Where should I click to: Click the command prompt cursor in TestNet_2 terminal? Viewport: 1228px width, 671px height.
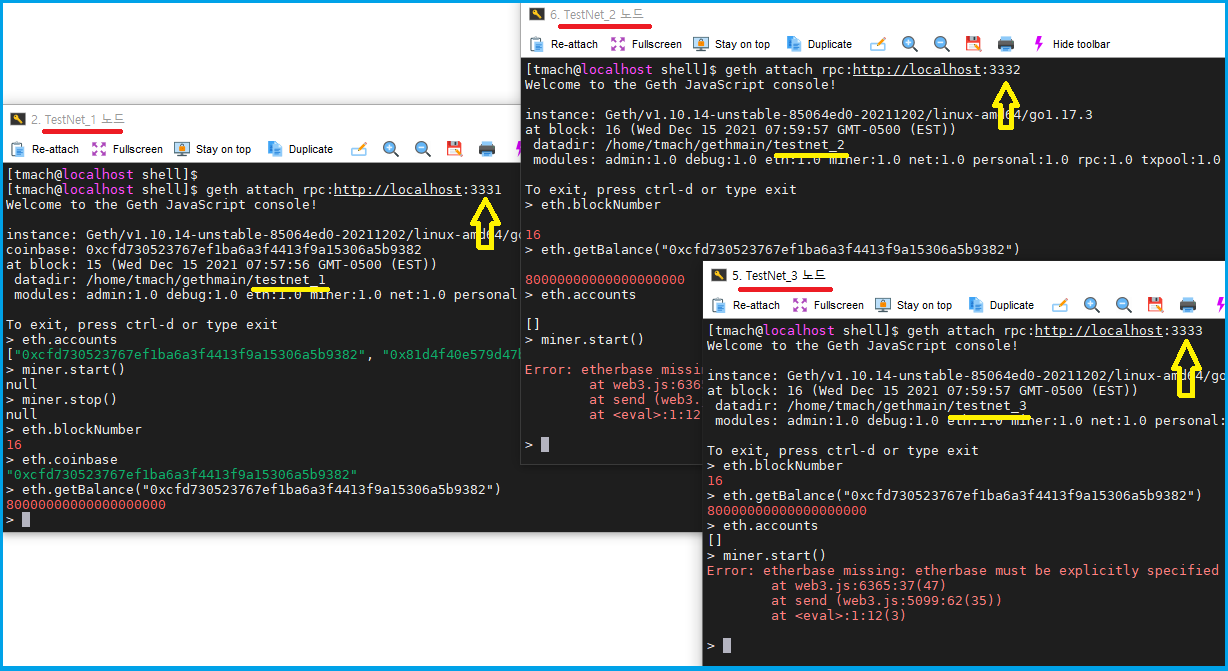tap(545, 444)
